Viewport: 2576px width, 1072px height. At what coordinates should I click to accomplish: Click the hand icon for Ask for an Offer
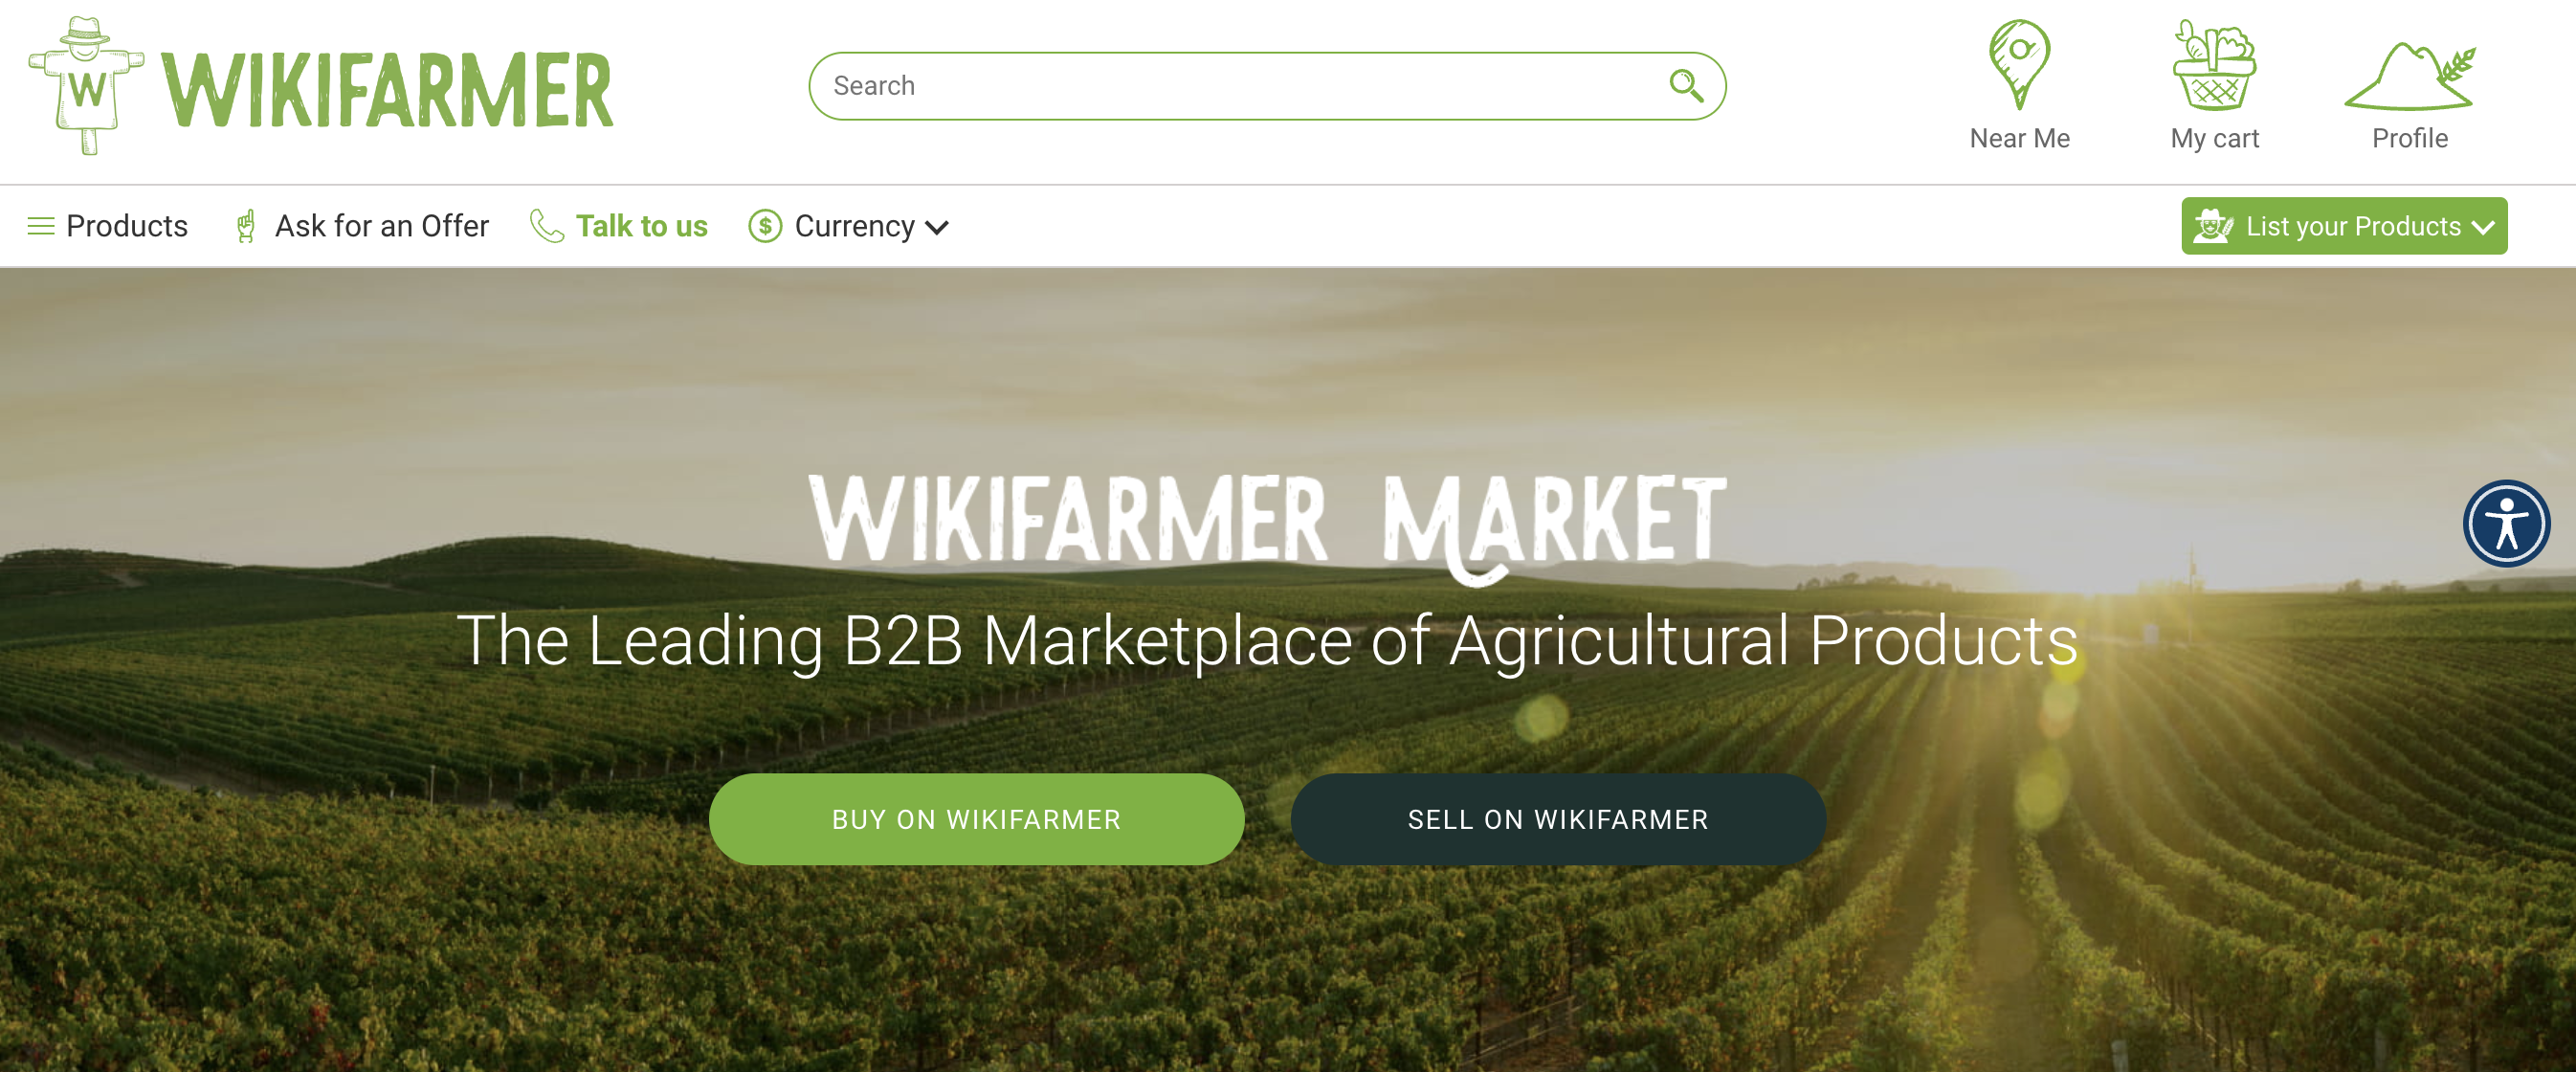point(246,226)
